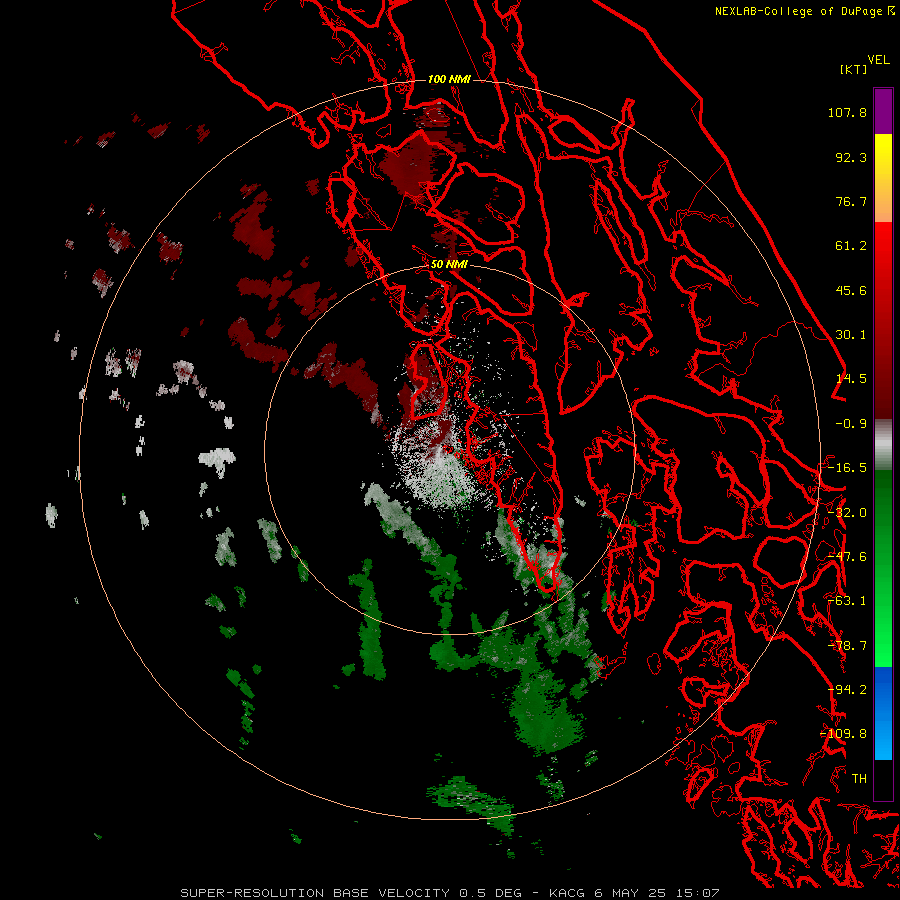The image size is (900, 900).
Task: Click the -63.1 legend value
Action: (x=847, y=601)
